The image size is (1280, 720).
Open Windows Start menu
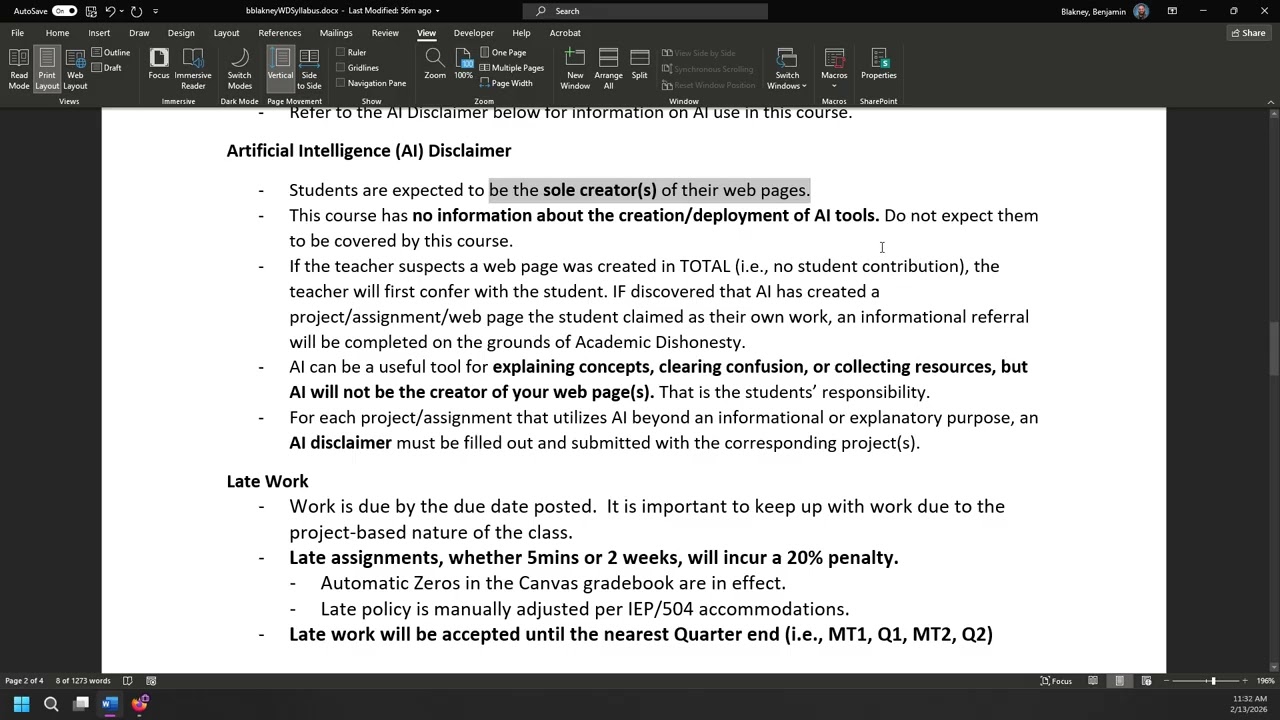tap(21, 704)
